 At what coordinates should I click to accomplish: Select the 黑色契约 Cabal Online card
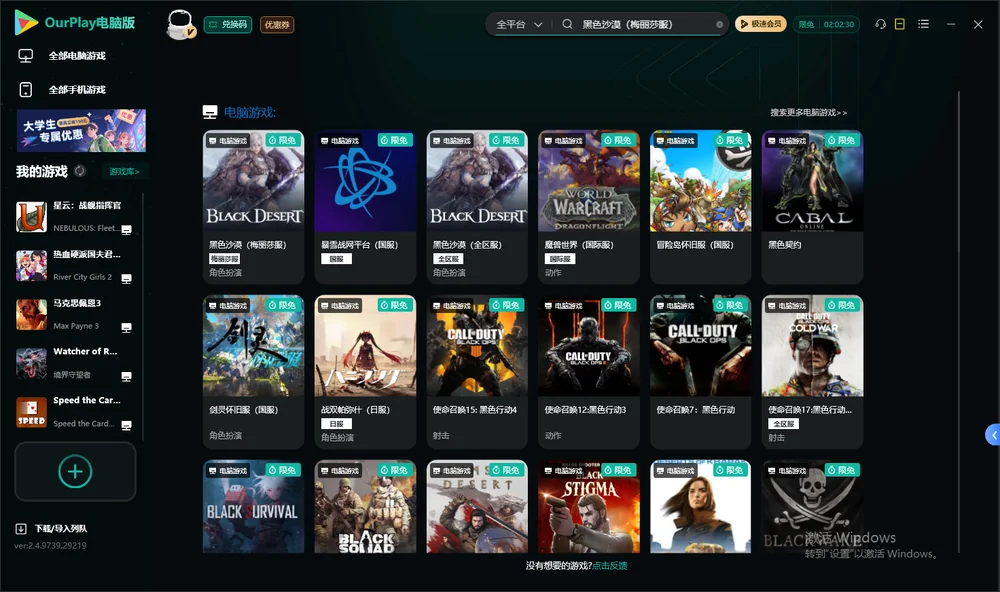pos(812,207)
